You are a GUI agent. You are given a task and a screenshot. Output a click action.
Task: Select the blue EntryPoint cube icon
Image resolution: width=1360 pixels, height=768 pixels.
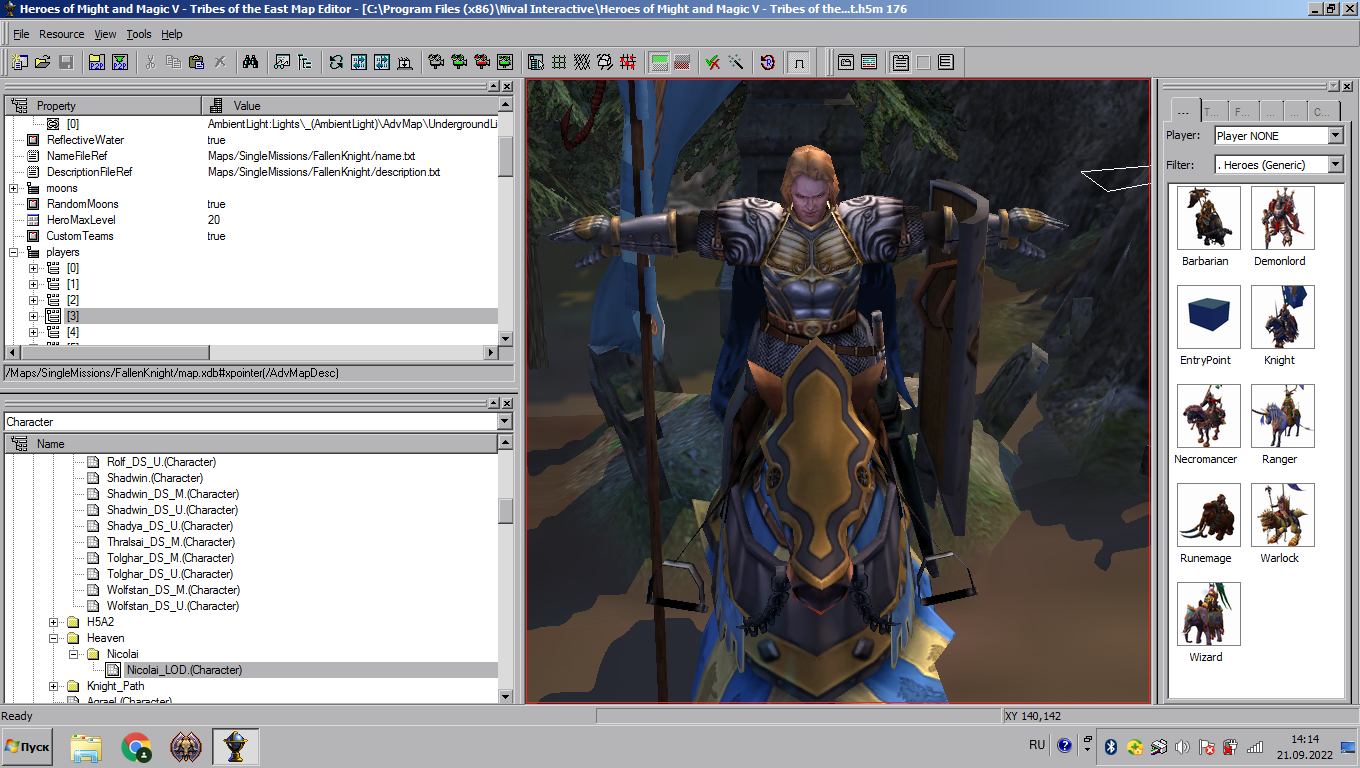1209,317
